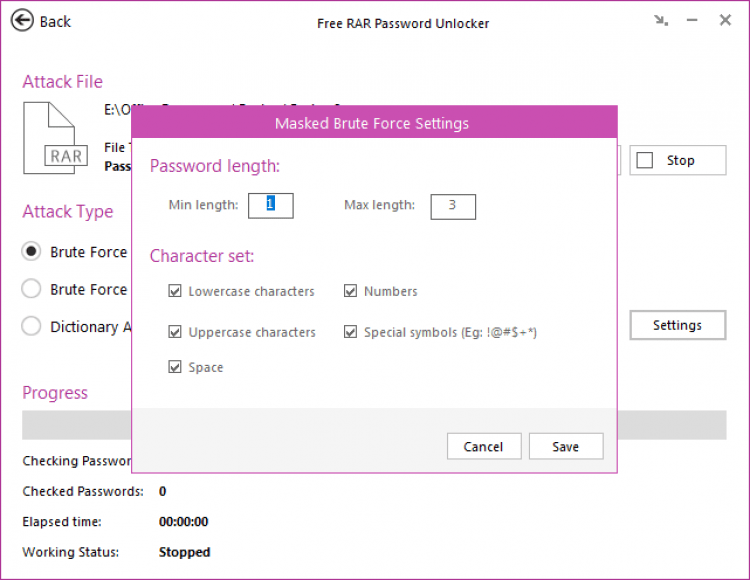
Task: Uncheck the Uppercase characters checkbox
Action: coord(176,332)
